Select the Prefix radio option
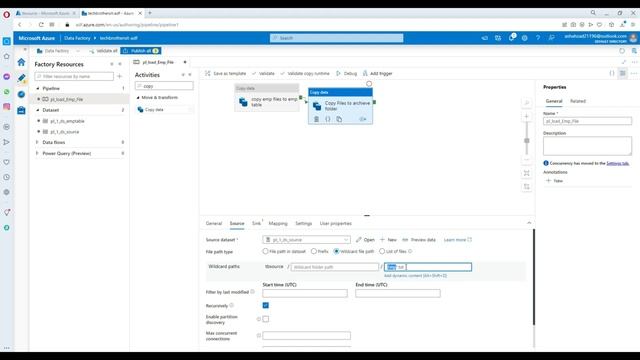The image size is (640, 360). click(313, 251)
